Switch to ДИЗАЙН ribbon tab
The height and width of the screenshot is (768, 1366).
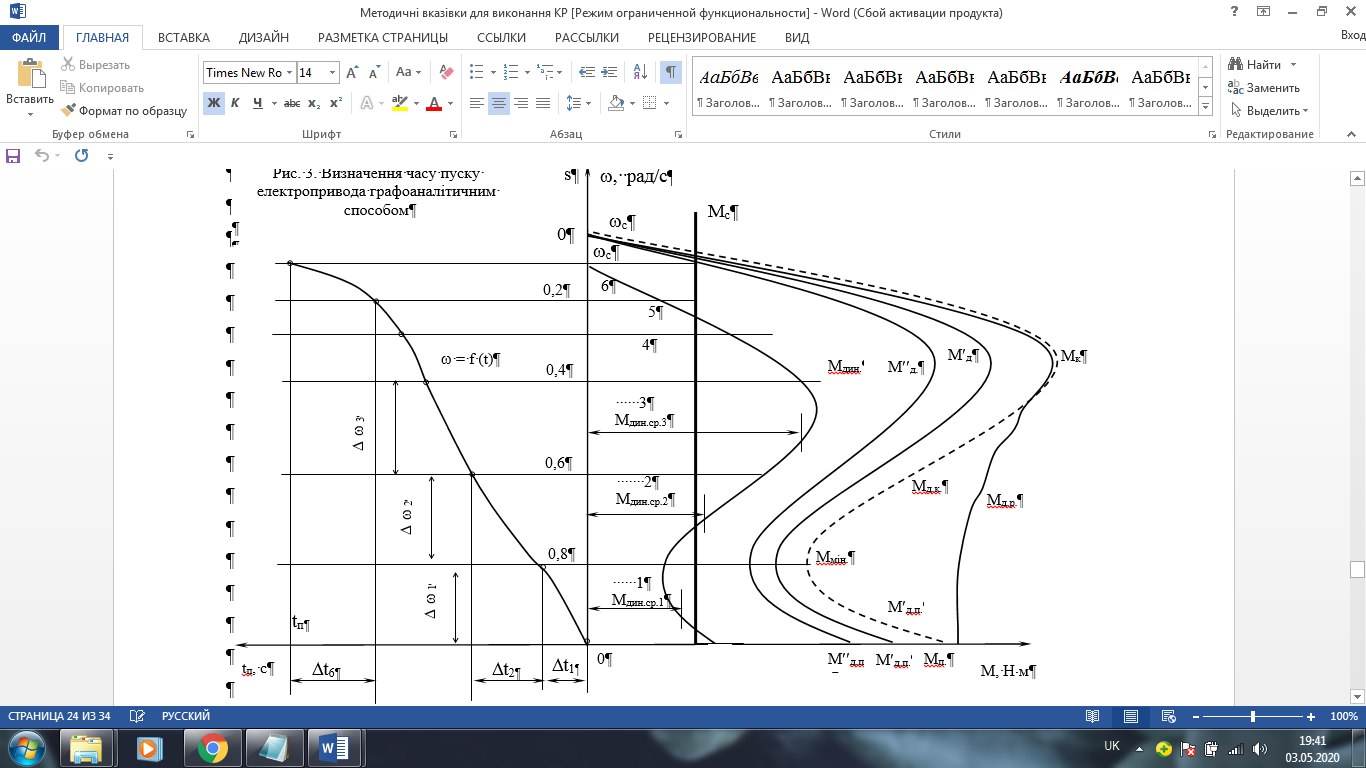tap(264, 37)
